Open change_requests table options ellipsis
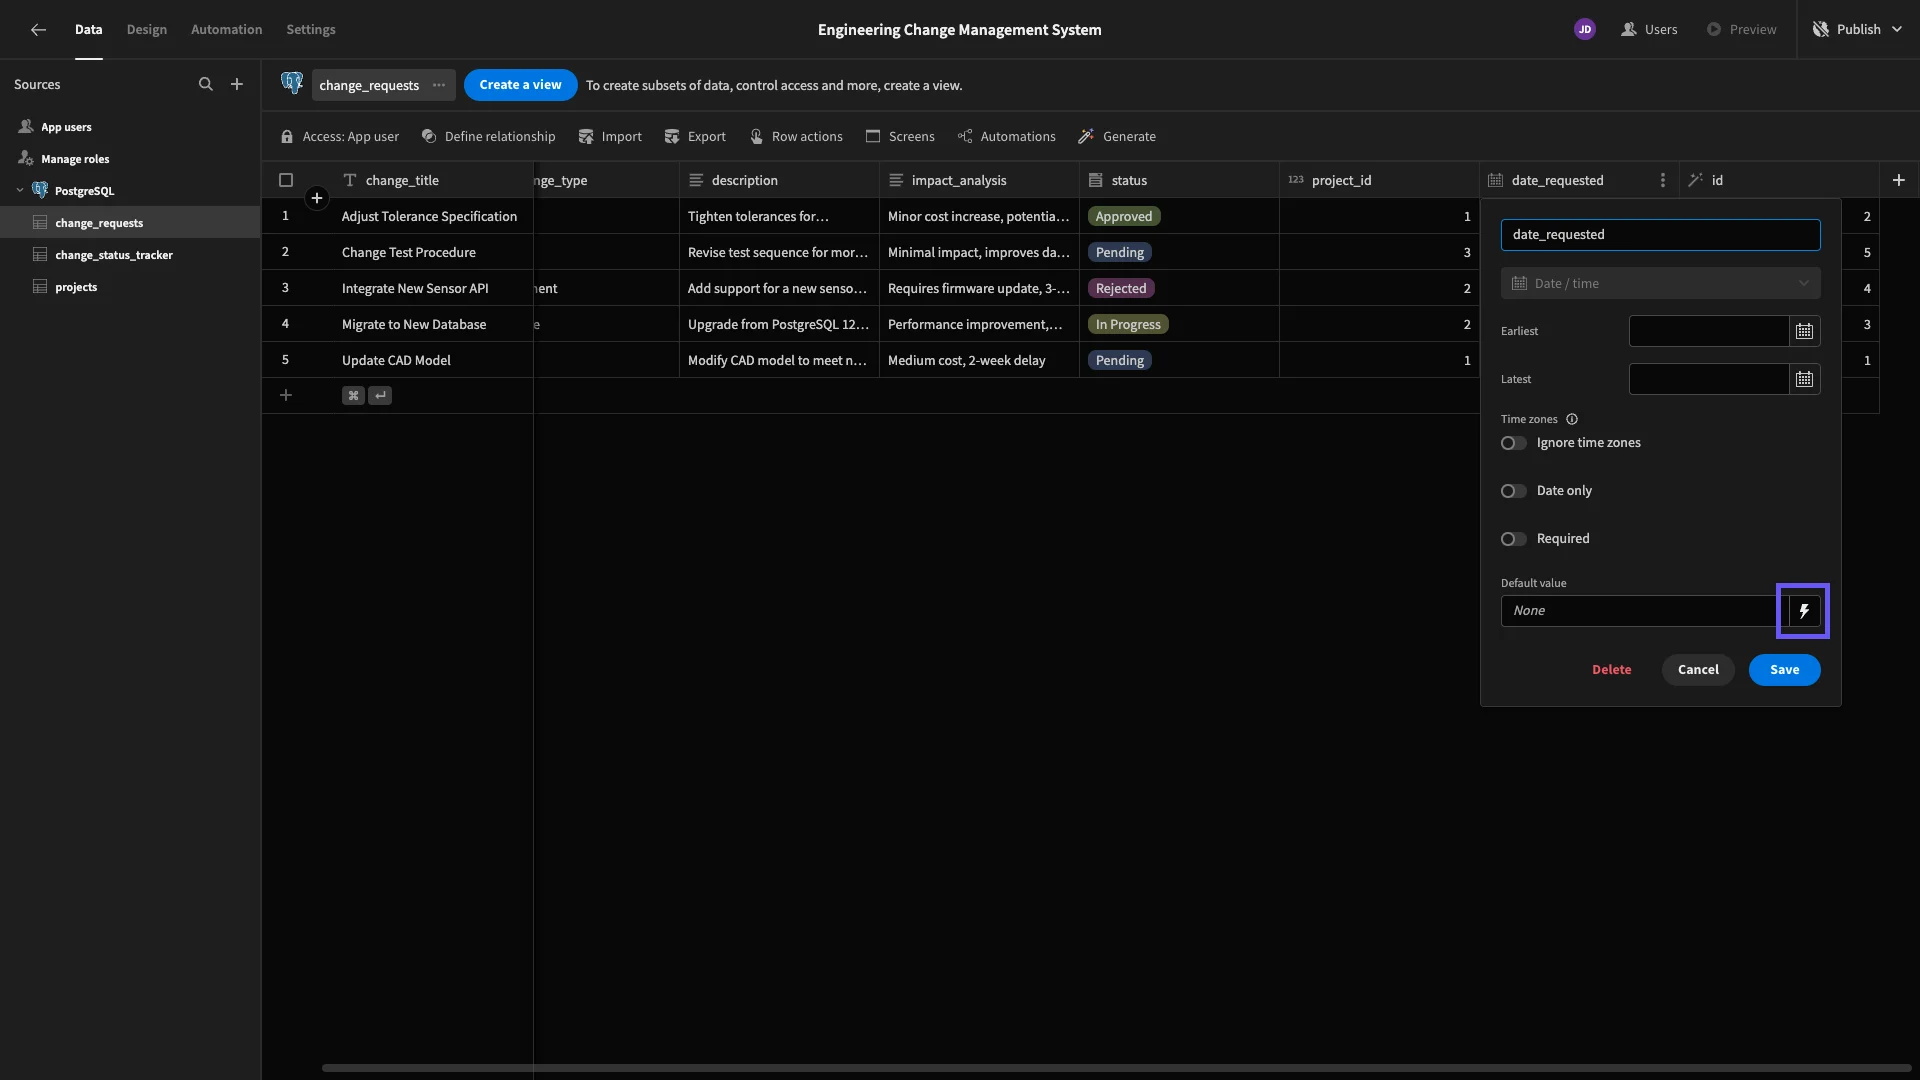This screenshot has height=1080, width=1920. tap(439, 85)
